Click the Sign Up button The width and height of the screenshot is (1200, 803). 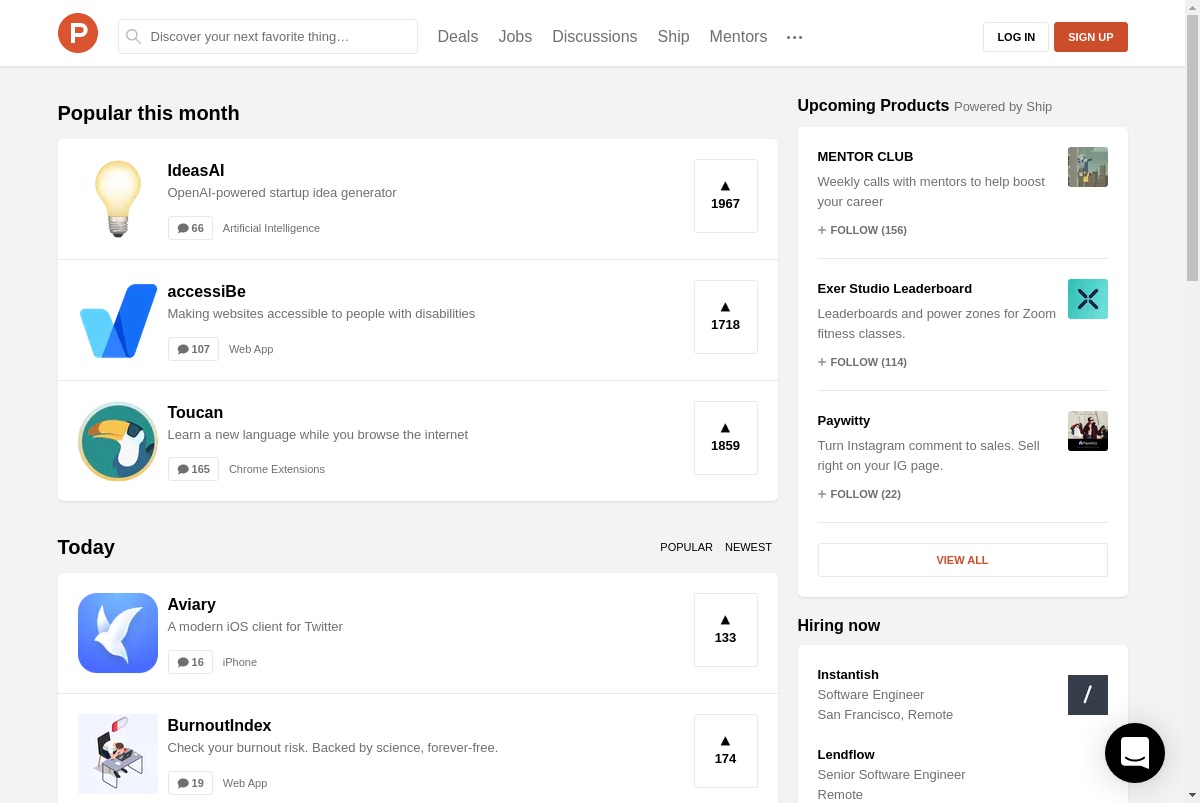coord(1090,37)
